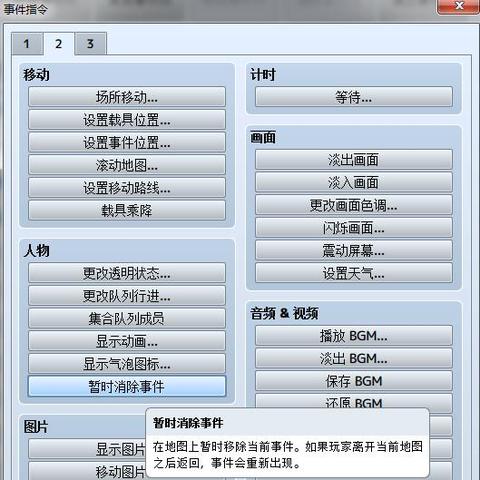Click the 保存 BGM button
This screenshot has width=480, height=480.
pos(354,381)
